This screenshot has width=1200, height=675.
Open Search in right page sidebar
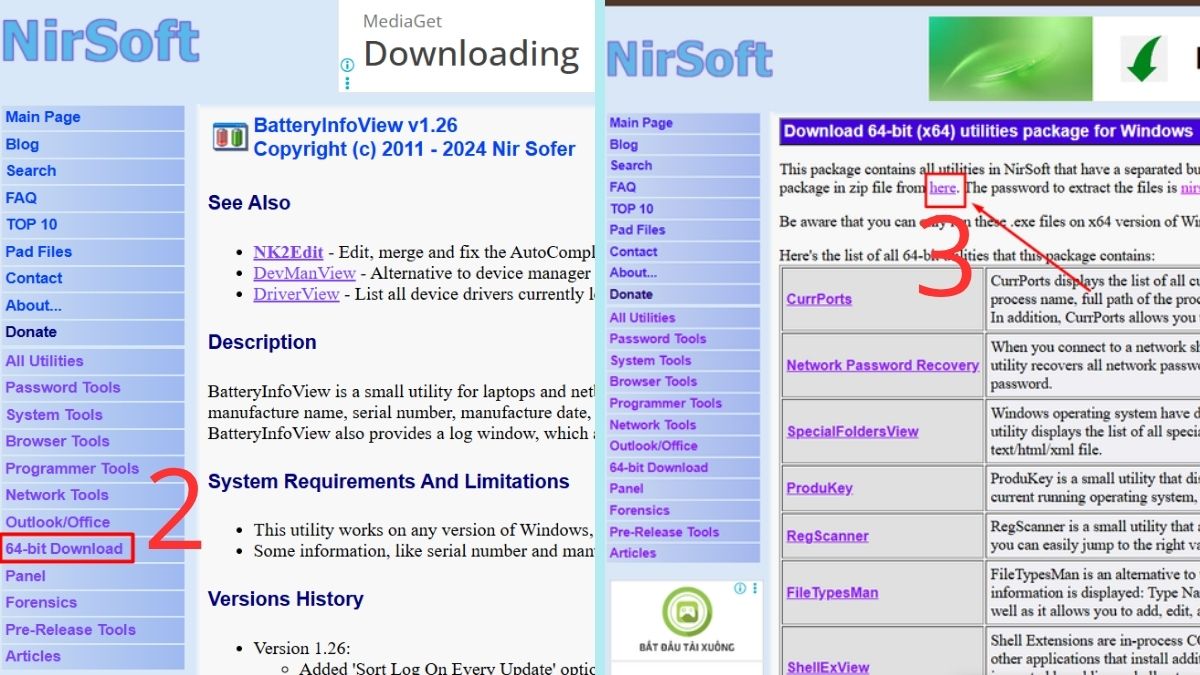click(x=631, y=165)
